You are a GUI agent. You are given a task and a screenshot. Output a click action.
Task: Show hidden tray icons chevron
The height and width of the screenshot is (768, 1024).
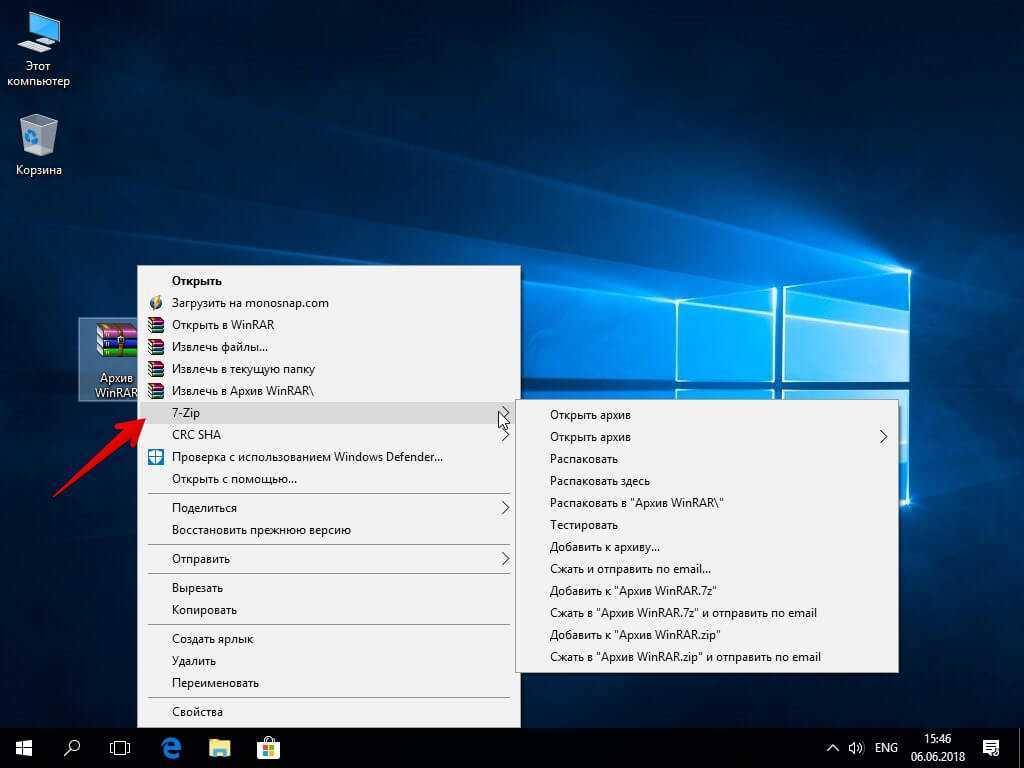coord(833,748)
